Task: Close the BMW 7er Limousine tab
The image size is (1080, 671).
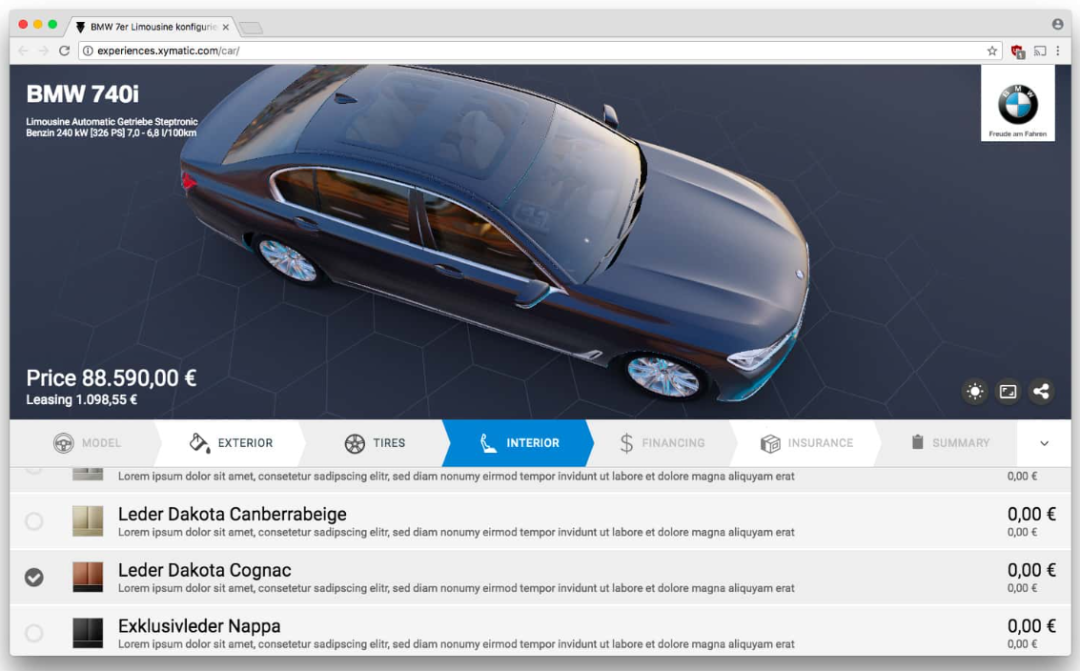Action: tap(225, 27)
